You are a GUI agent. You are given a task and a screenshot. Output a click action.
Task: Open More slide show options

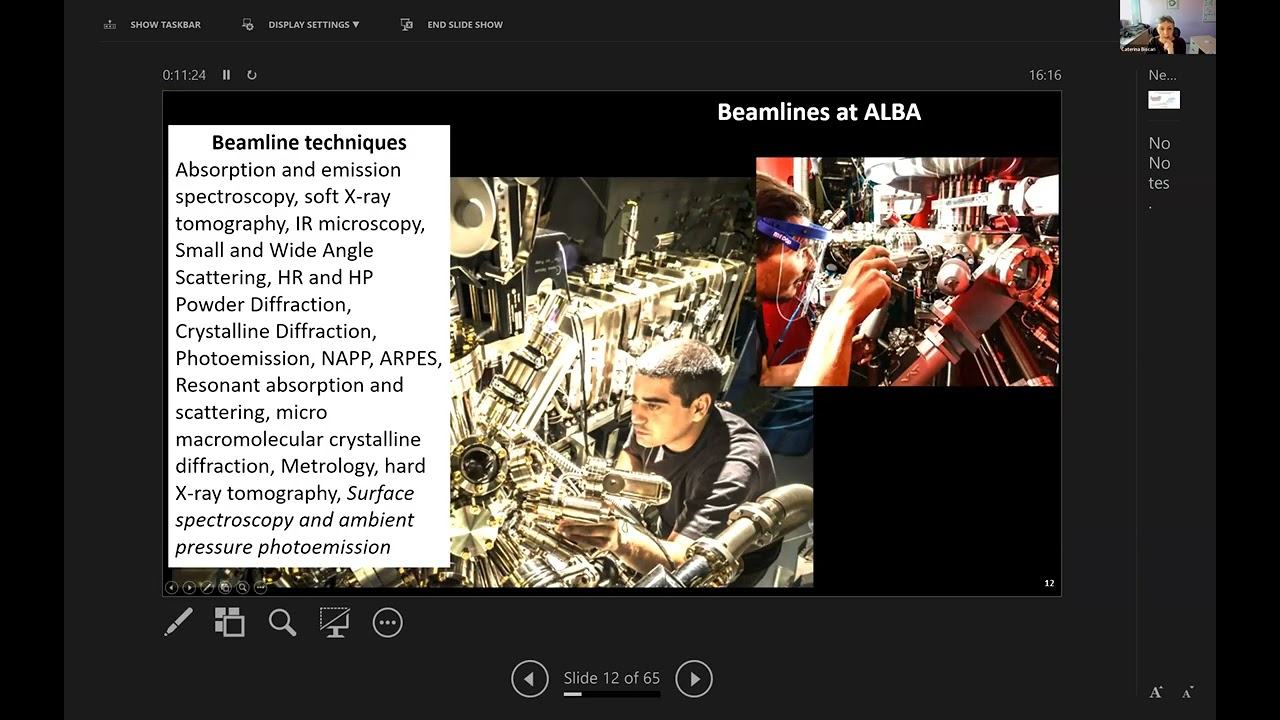pos(387,623)
